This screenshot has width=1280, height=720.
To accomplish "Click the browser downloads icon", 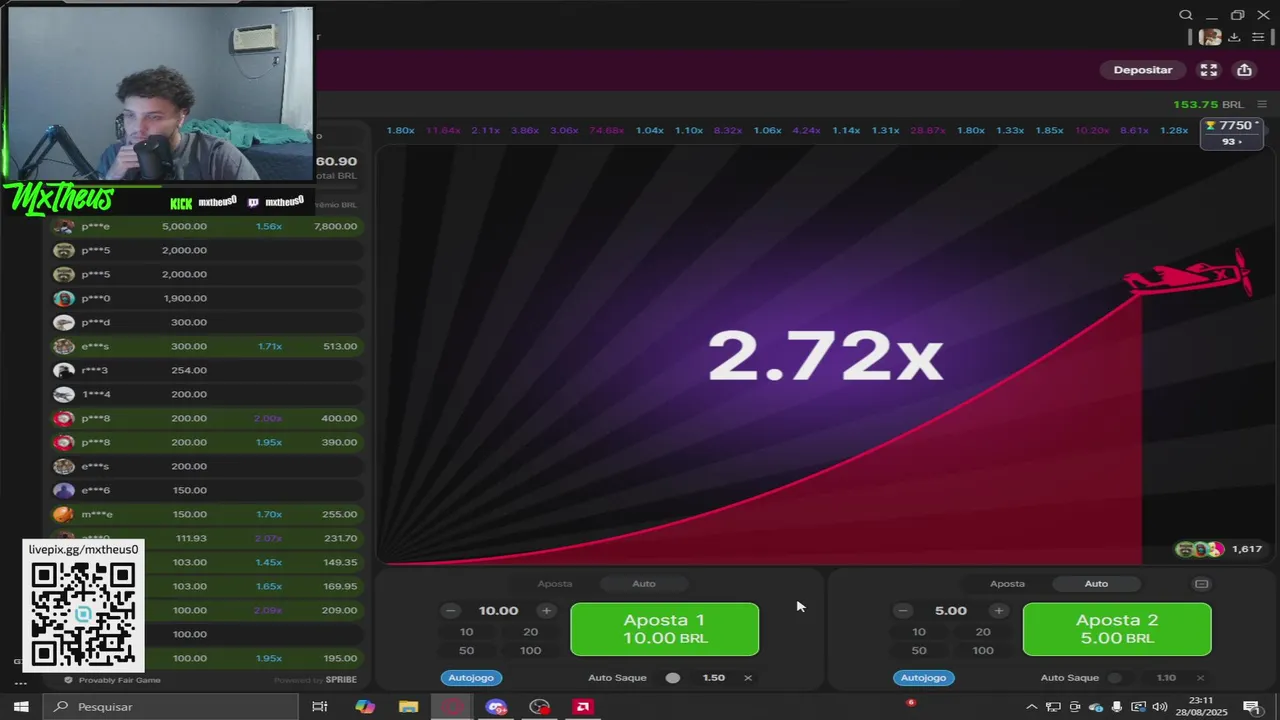I will click(1234, 37).
